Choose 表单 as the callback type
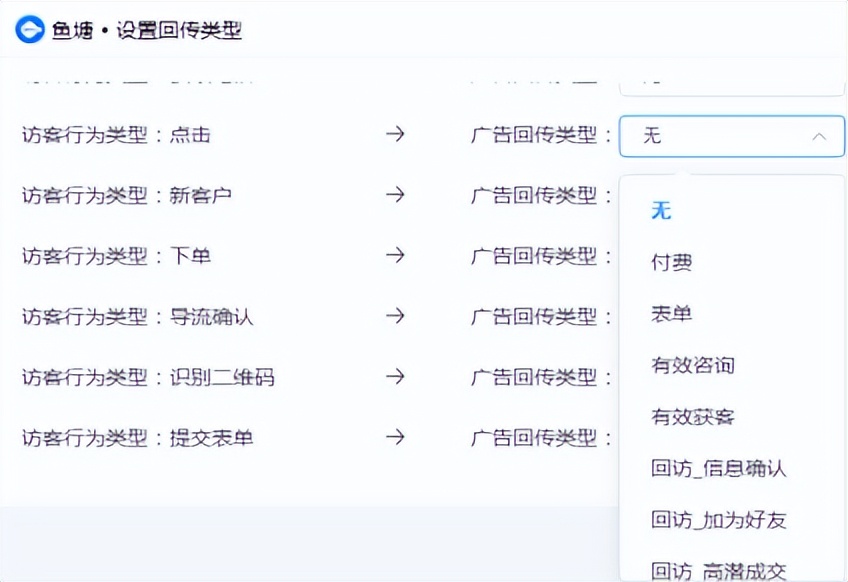 [x=671, y=313]
